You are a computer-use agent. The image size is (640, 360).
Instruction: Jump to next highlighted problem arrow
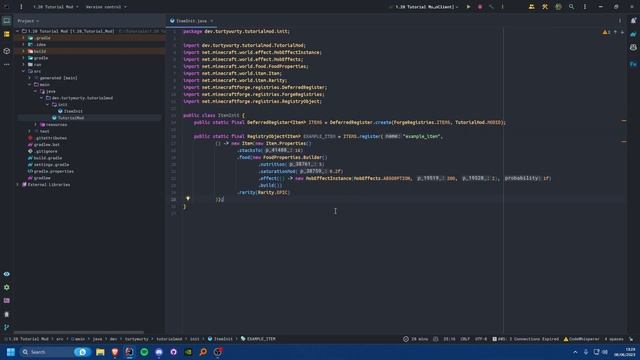point(622,32)
